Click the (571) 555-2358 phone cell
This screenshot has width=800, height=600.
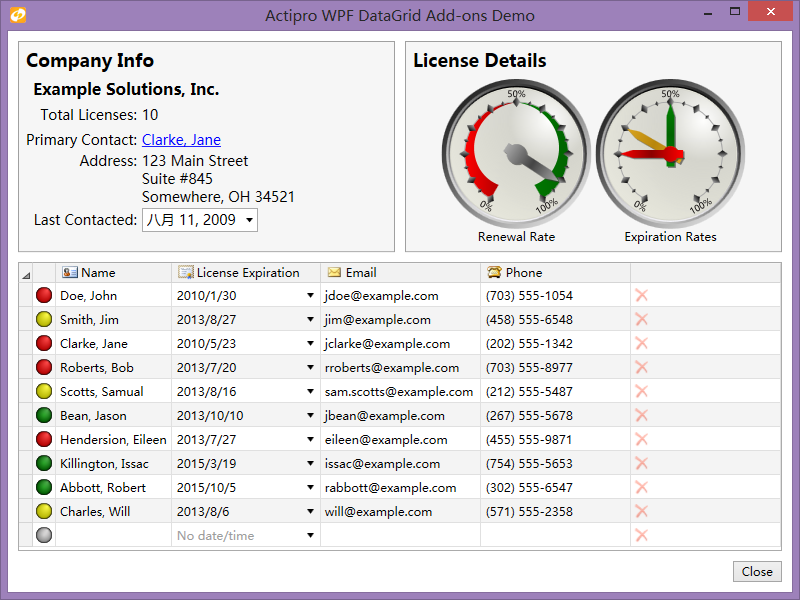556,511
